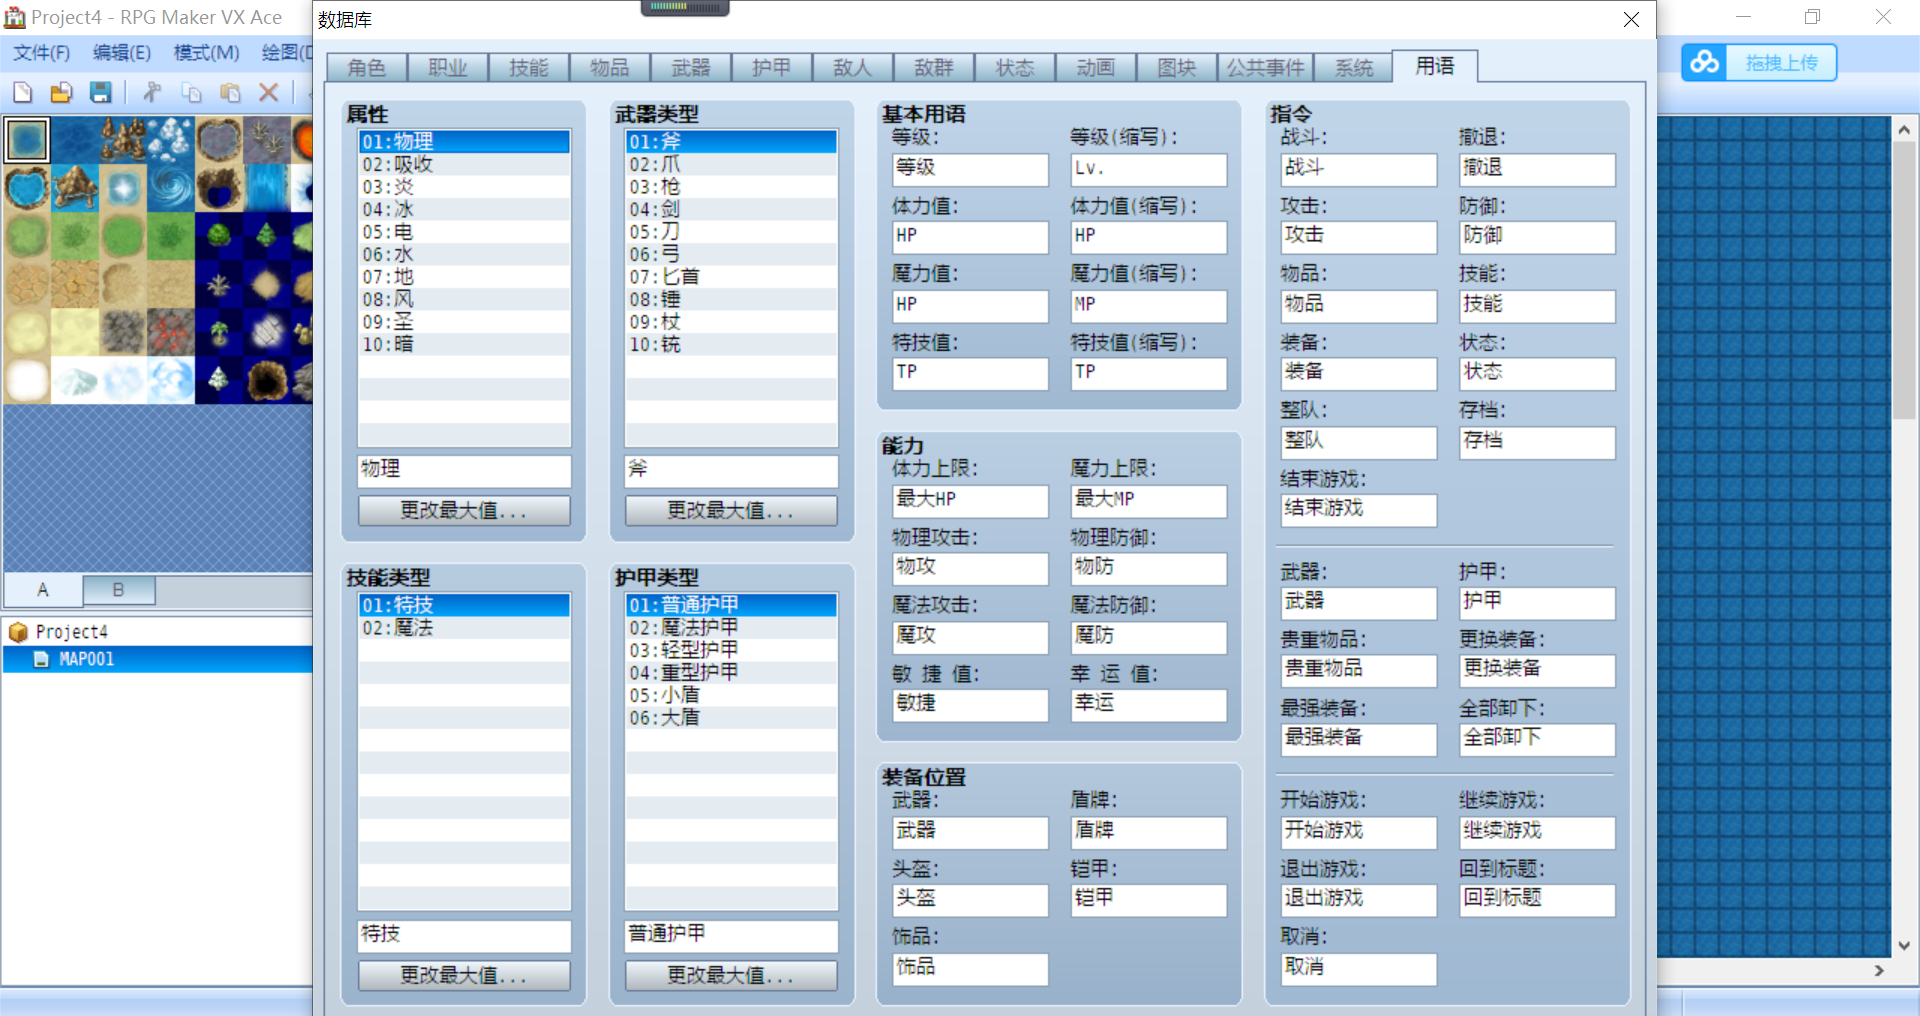Click the 饰品 equipment slot input field

point(970,969)
